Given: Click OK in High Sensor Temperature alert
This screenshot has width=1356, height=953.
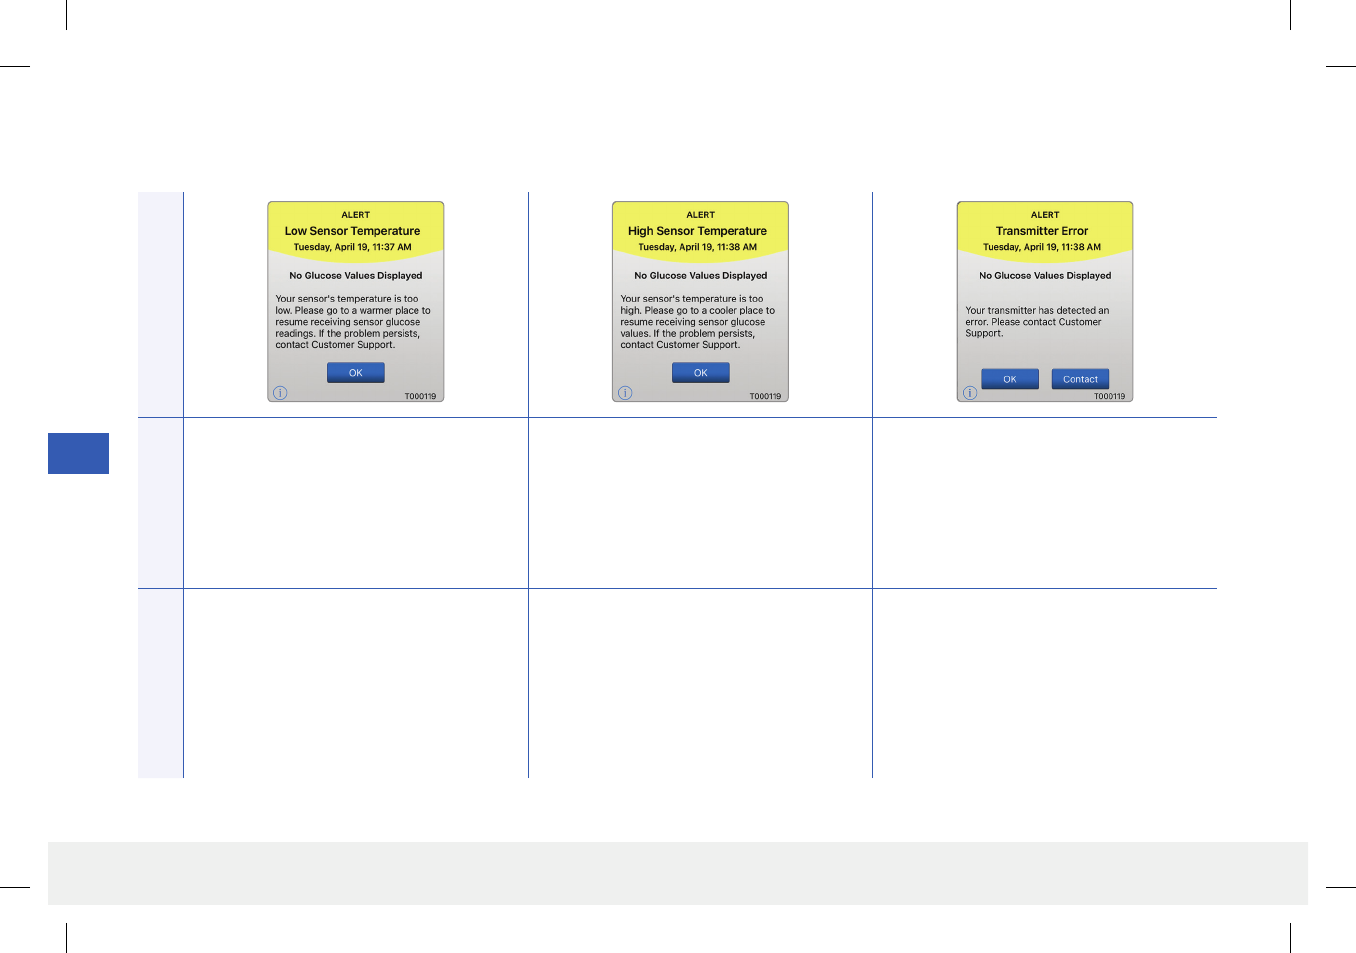Looking at the screenshot, I should [x=700, y=373].
